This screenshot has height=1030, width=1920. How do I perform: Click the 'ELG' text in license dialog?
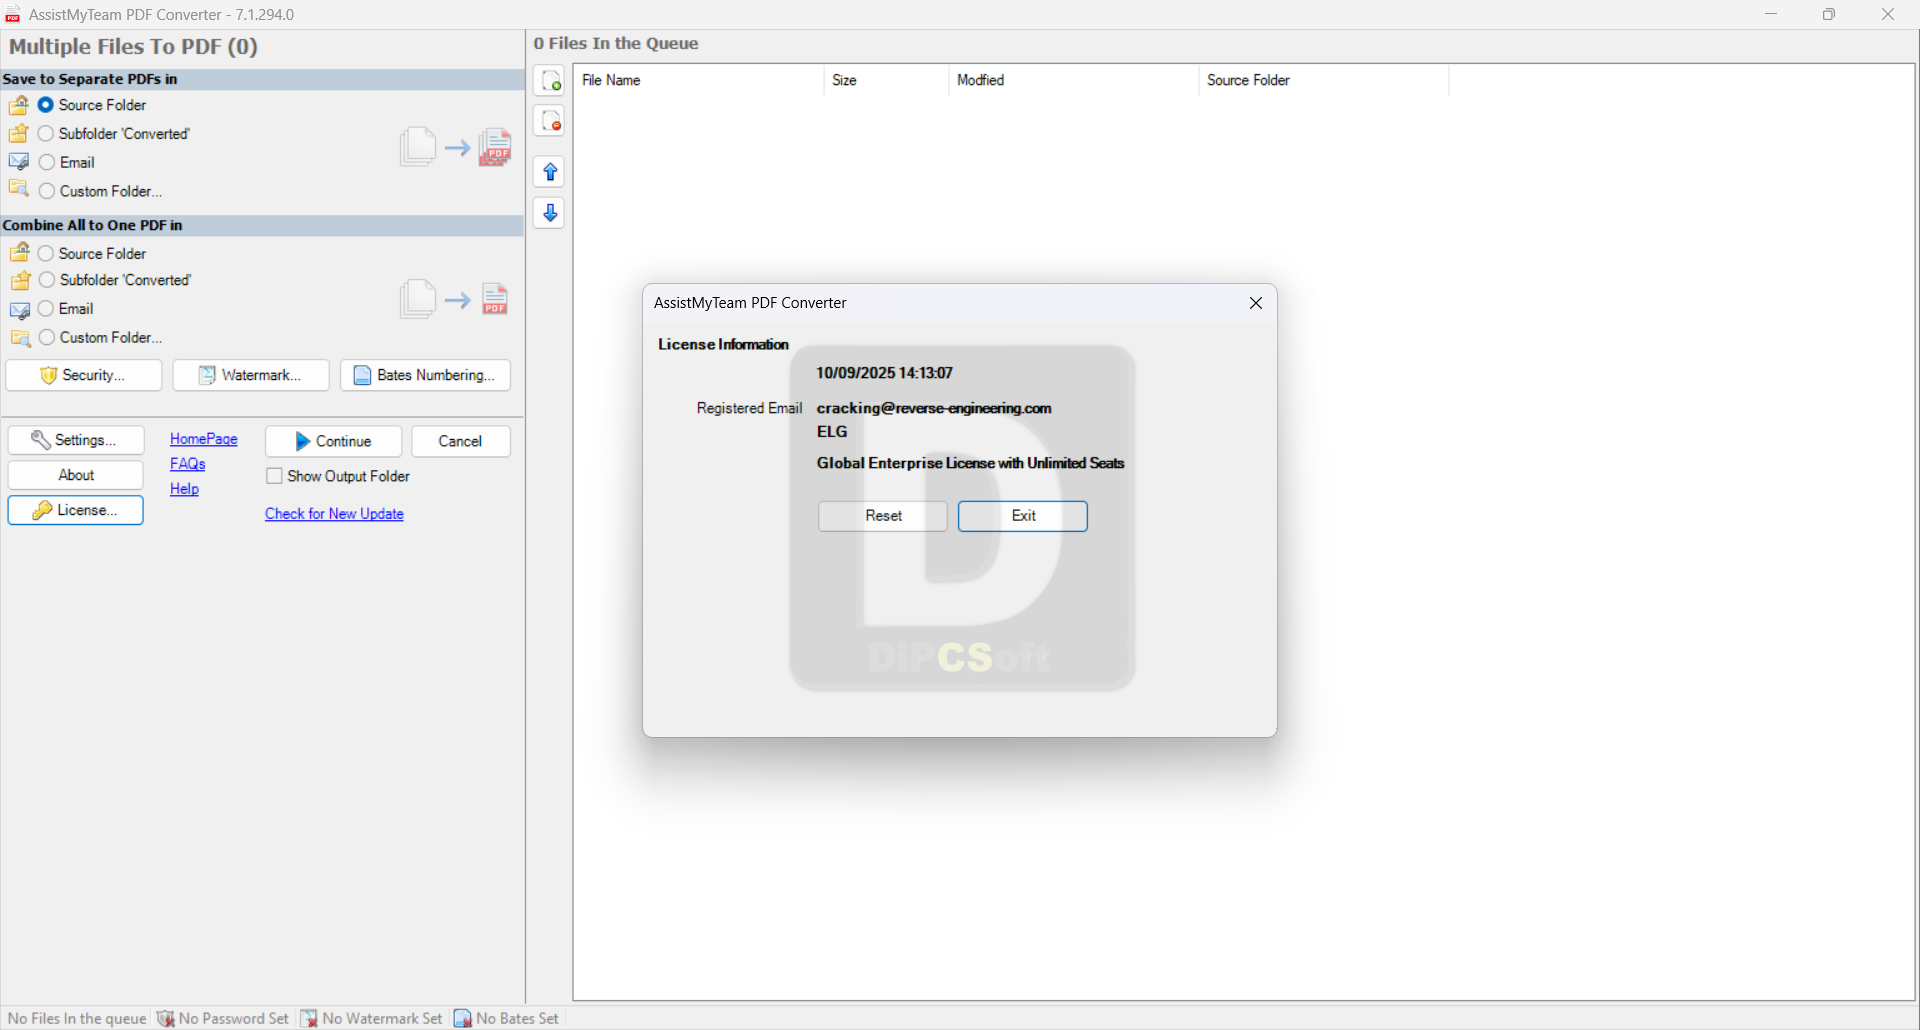pos(832,432)
